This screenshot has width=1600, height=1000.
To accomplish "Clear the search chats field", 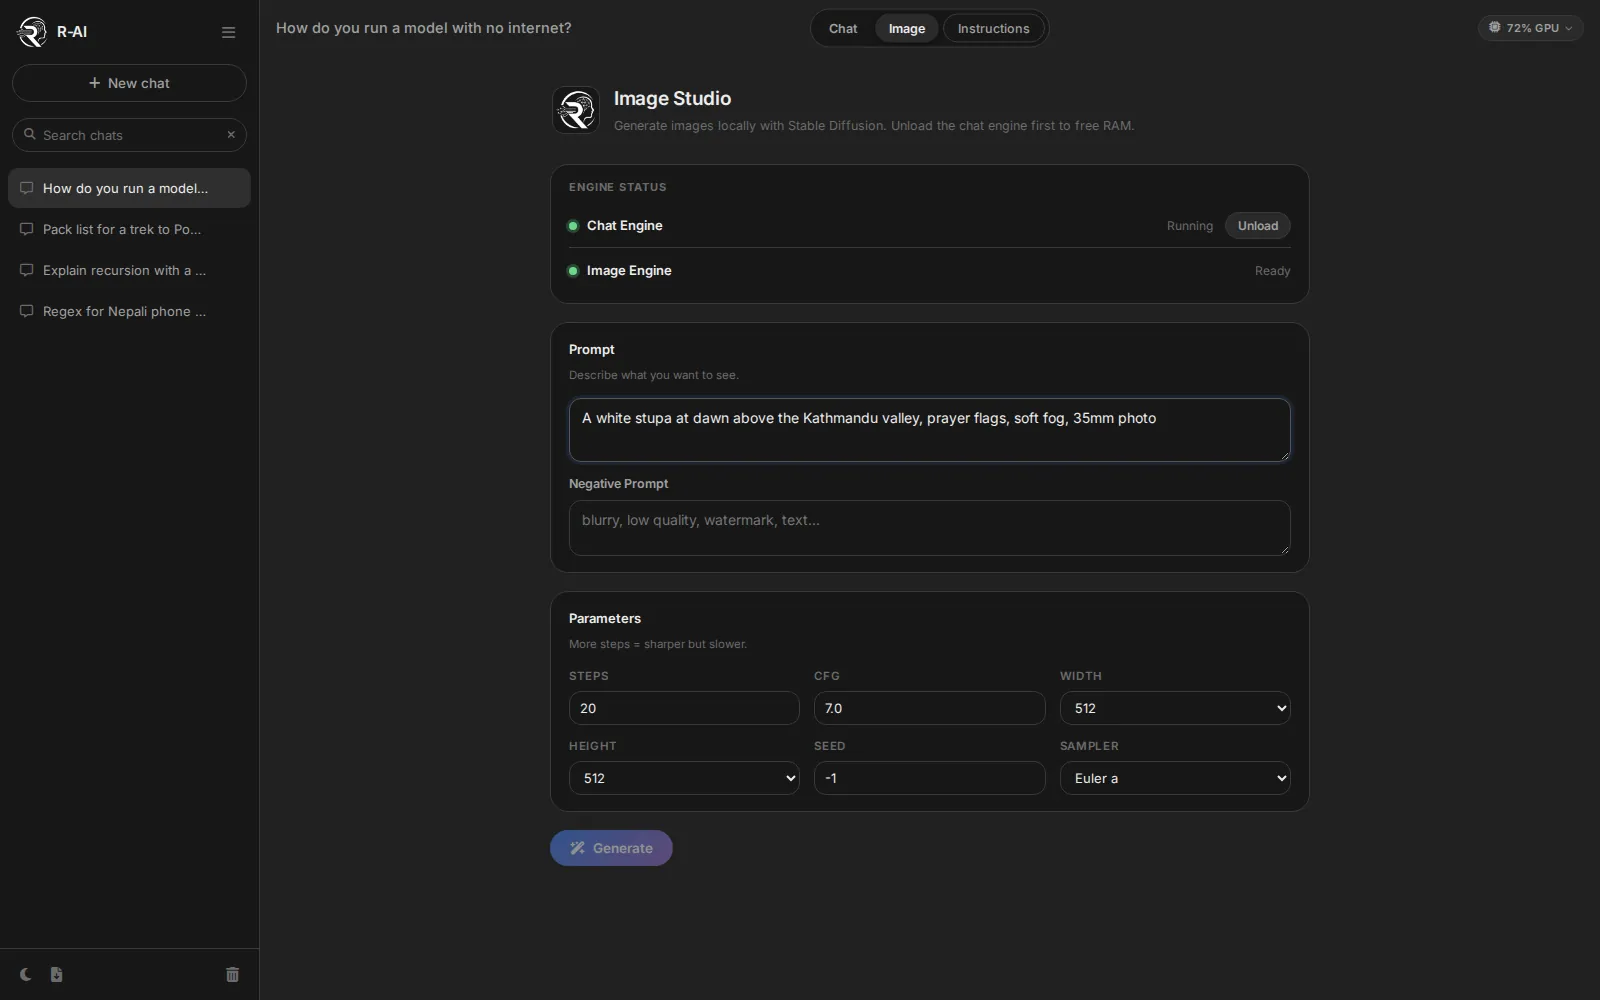I will (231, 135).
